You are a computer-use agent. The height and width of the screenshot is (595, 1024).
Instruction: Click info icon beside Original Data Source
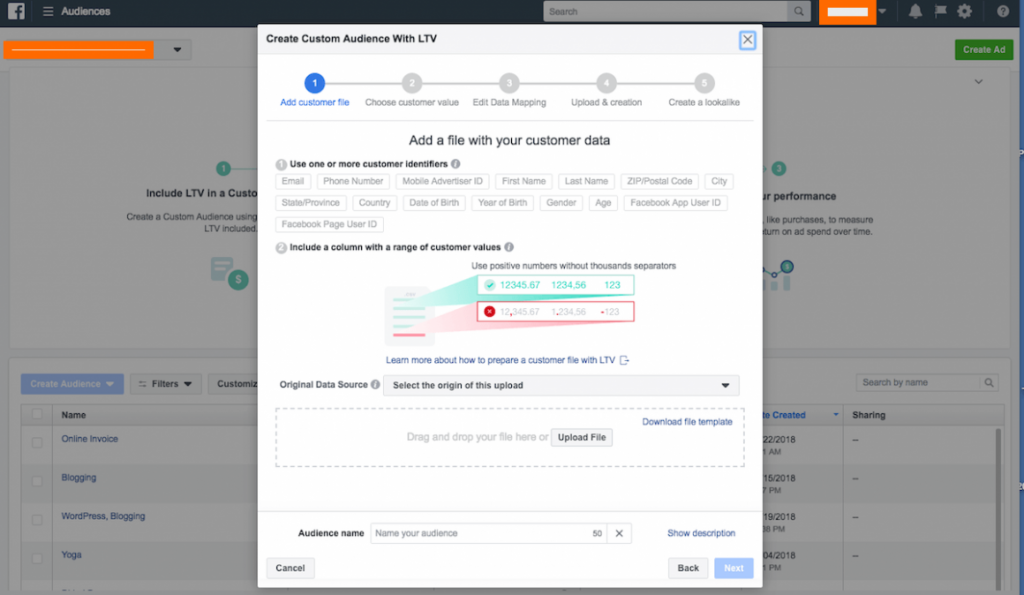click(375, 385)
